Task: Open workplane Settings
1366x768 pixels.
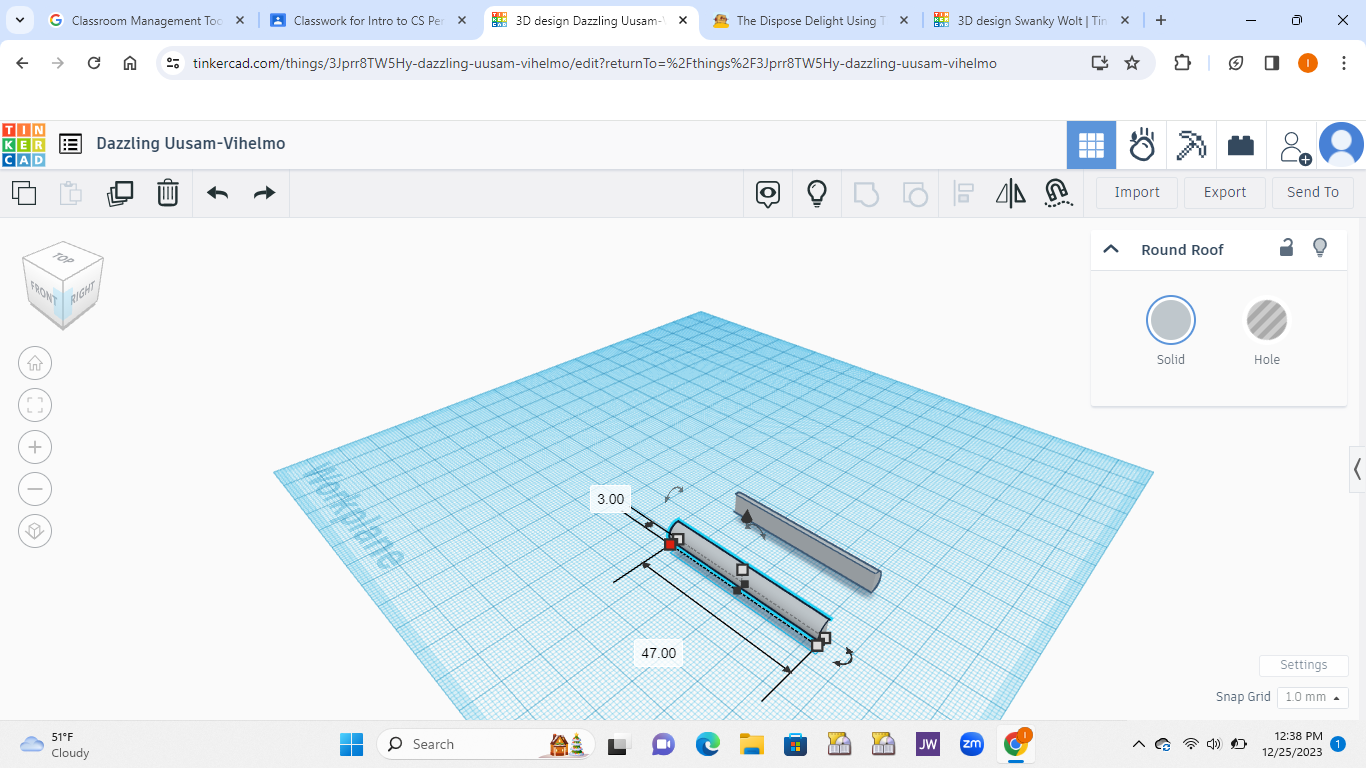Action: (x=1303, y=665)
